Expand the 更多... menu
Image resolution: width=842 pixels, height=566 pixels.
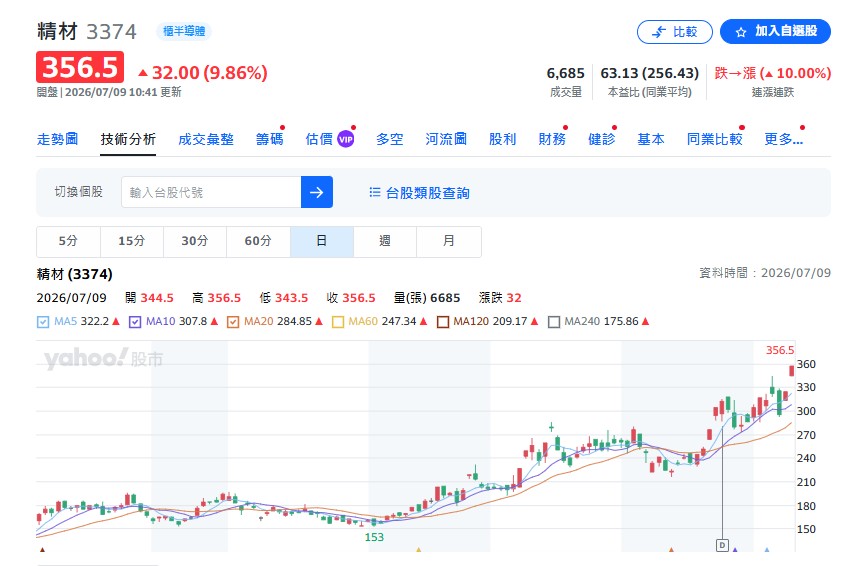[783, 139]
